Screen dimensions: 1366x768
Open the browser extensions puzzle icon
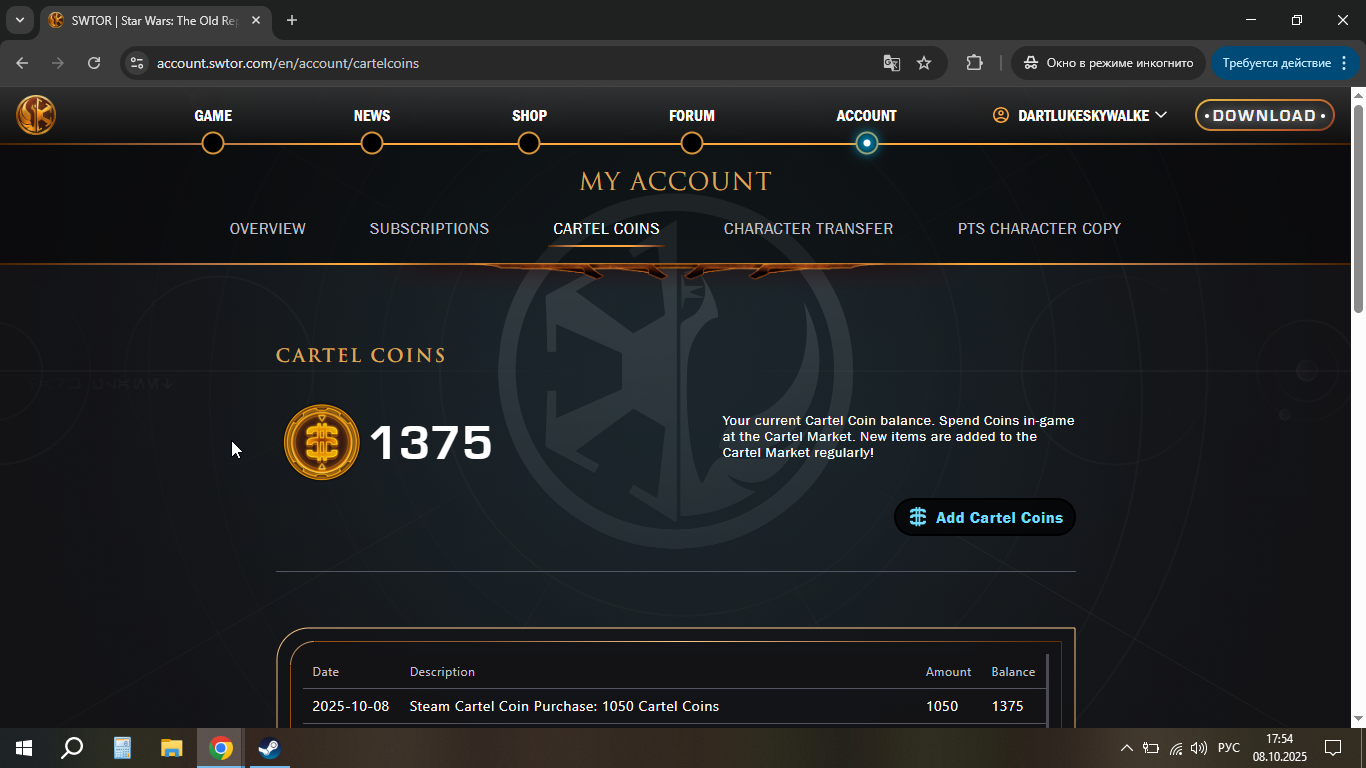click(x=974, y=63)
